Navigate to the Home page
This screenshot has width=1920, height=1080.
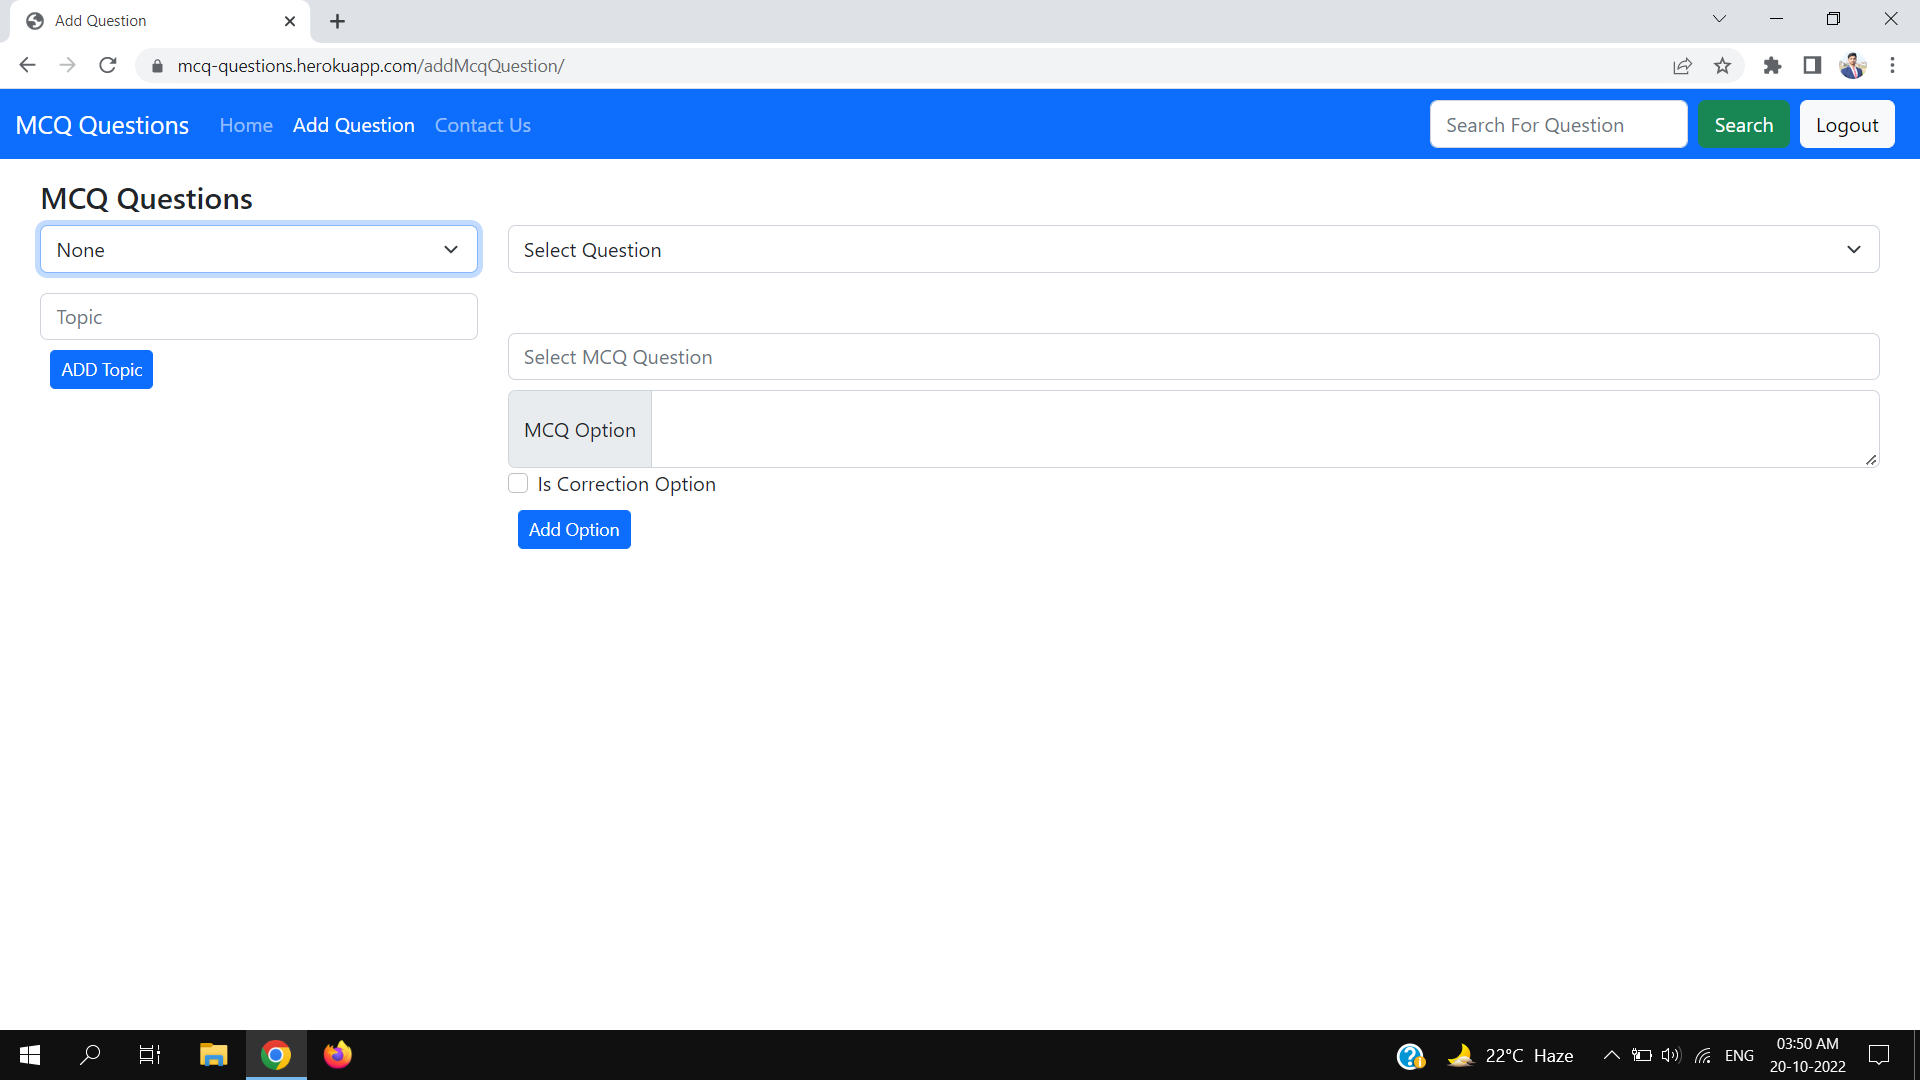[246, 125]
